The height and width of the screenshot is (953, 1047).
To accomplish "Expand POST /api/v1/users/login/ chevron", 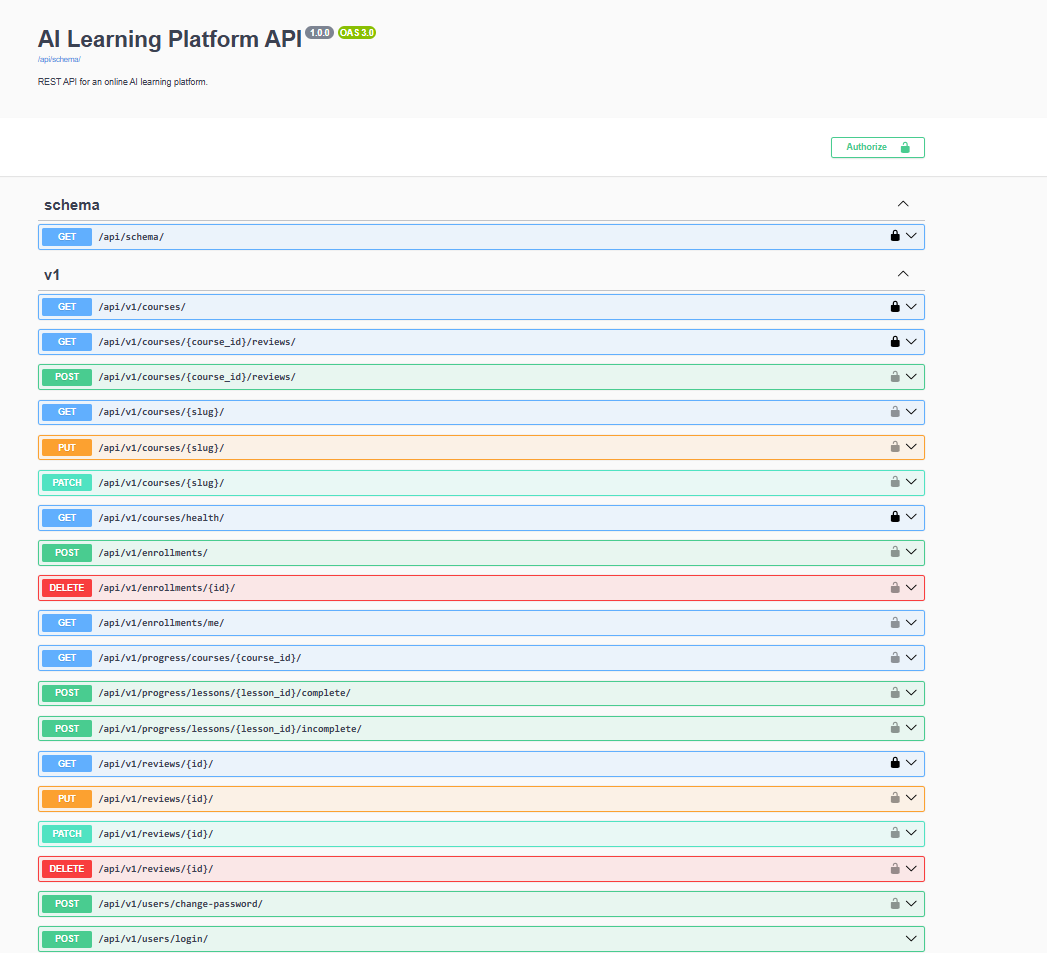I will 911,938.
